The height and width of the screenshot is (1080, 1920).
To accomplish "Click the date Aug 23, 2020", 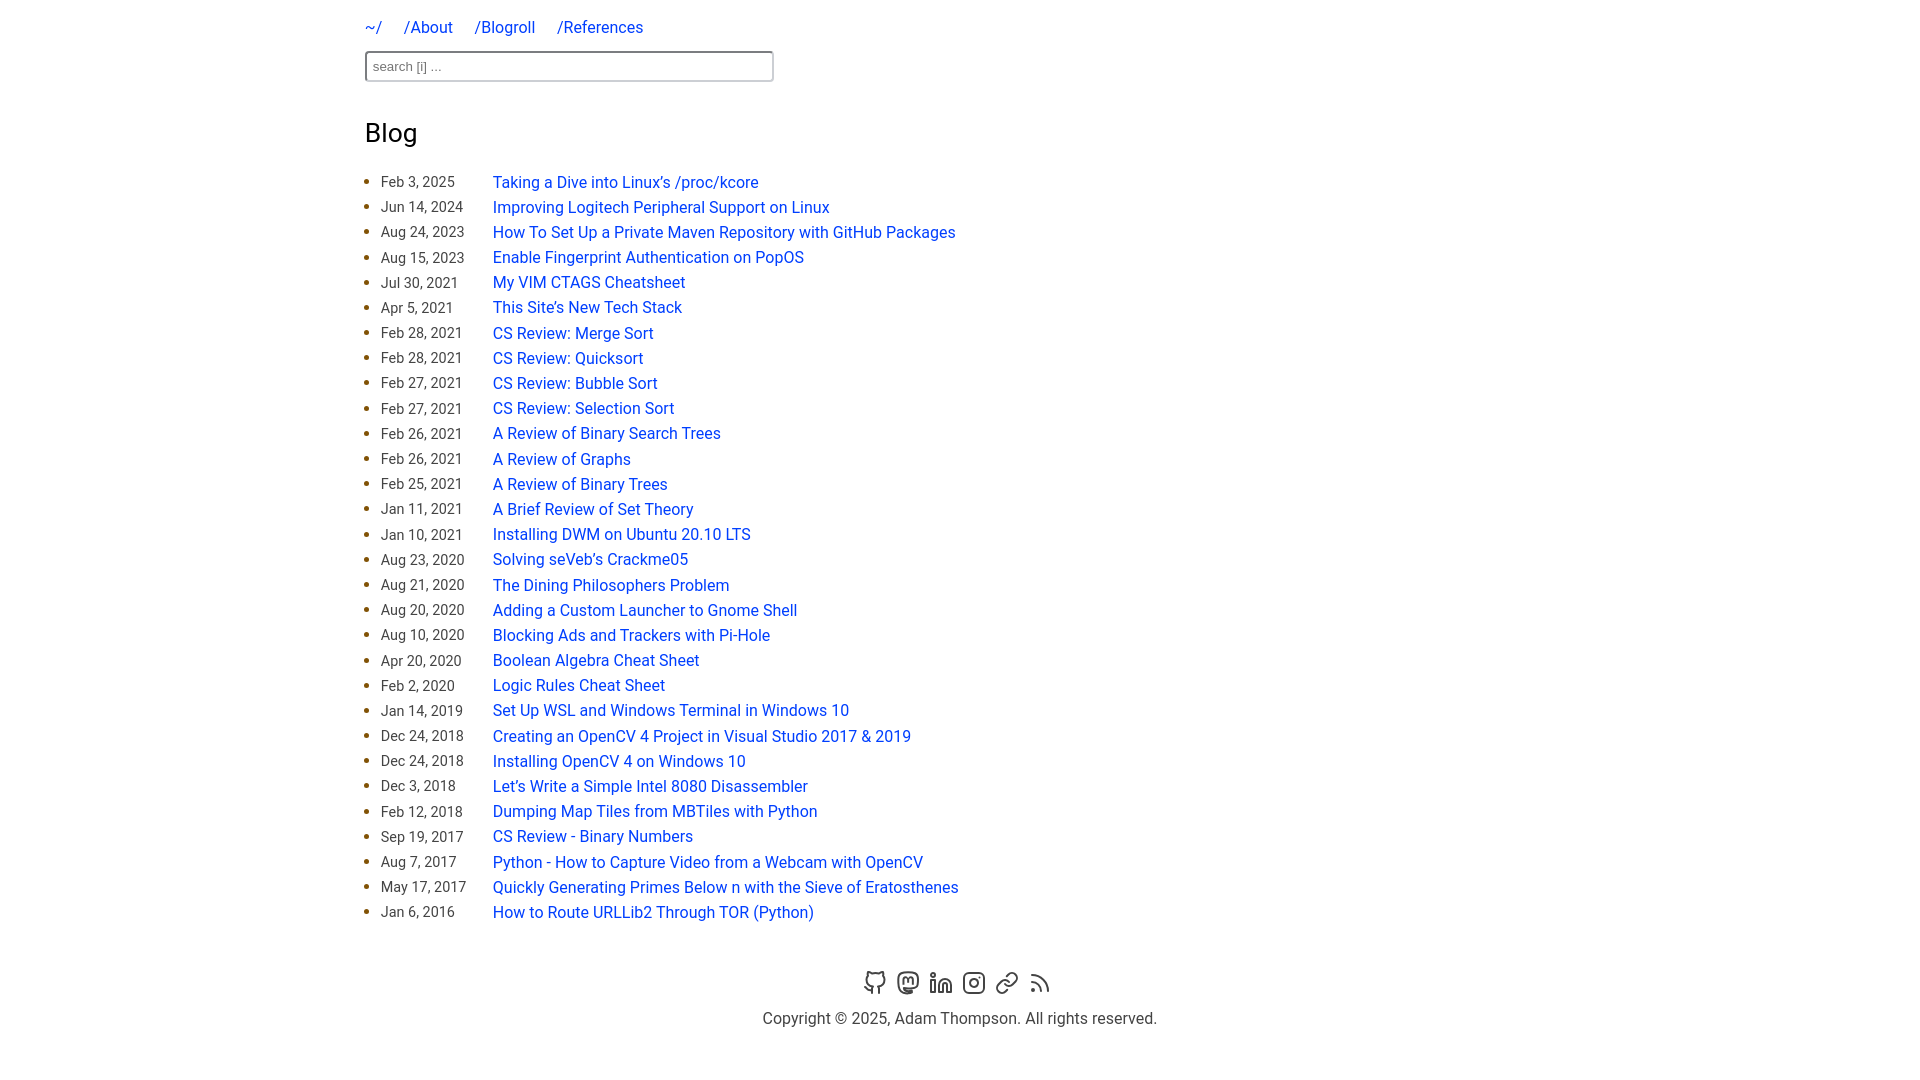I will [423, 560].
